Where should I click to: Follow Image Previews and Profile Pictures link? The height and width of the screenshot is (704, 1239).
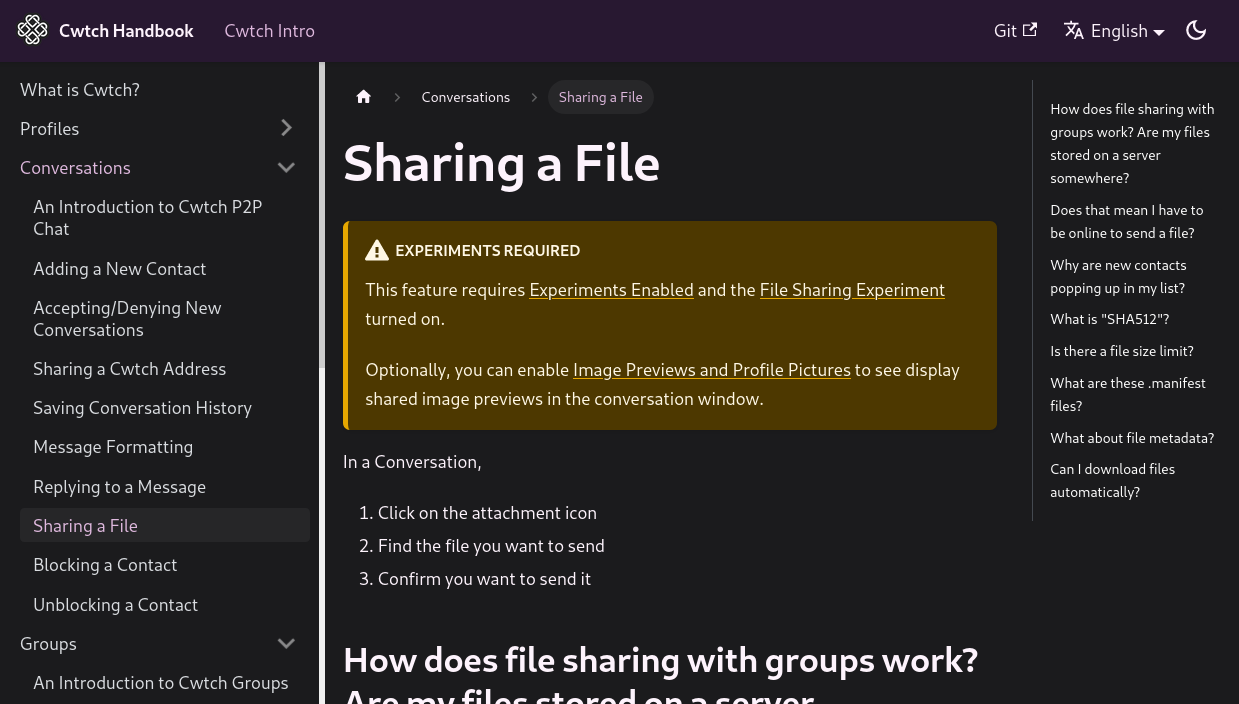[x=712, y=370]
